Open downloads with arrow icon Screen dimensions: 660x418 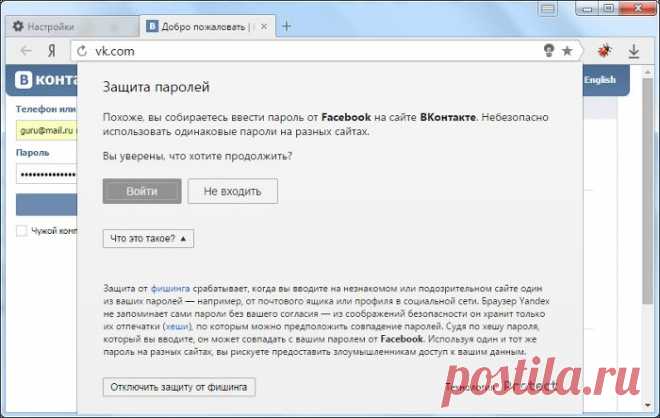pyautogui.click(x=634, y=51)
